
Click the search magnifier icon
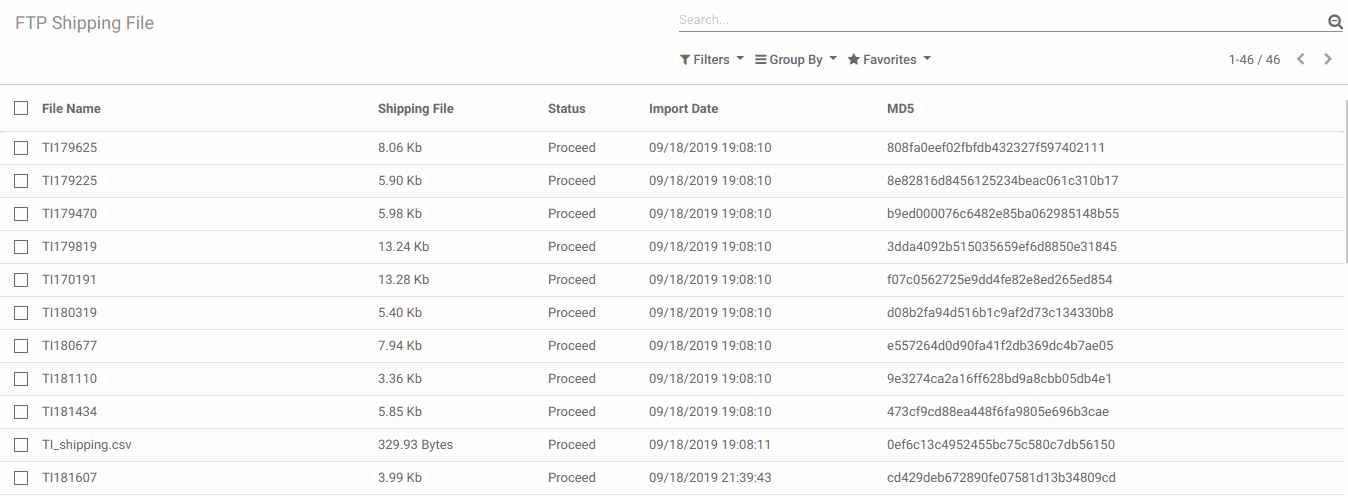click(1335, 21)
